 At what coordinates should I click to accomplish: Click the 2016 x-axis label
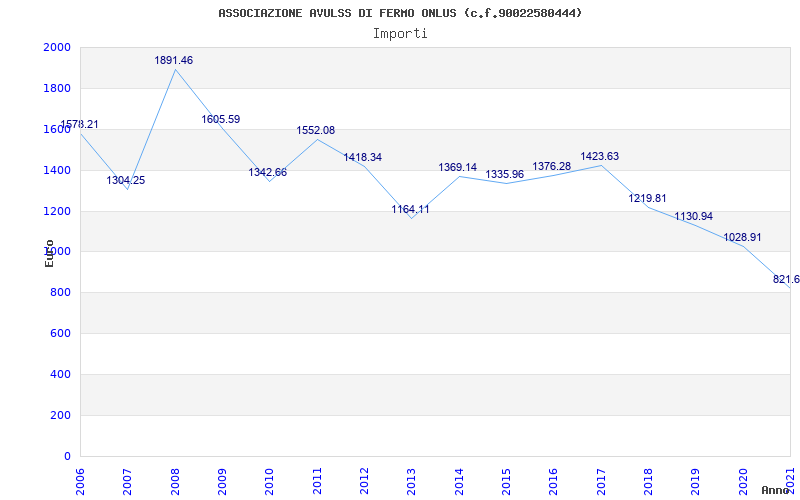(x=554, y=482)
